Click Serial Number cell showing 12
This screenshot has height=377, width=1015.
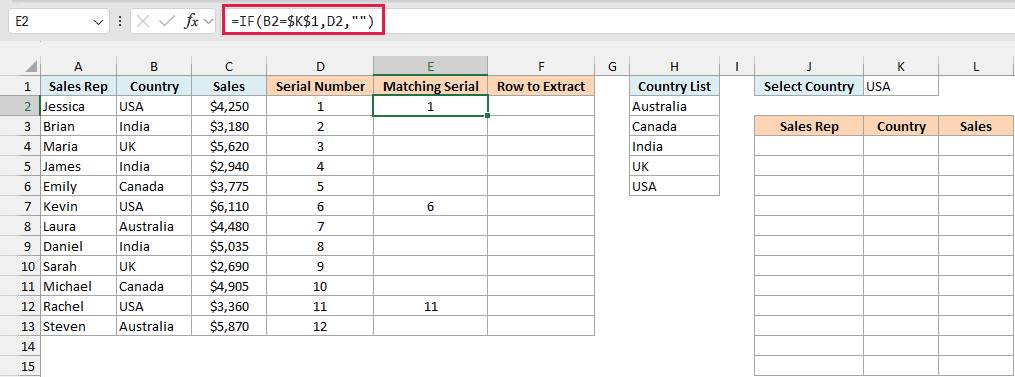click(x=320, y=326)
